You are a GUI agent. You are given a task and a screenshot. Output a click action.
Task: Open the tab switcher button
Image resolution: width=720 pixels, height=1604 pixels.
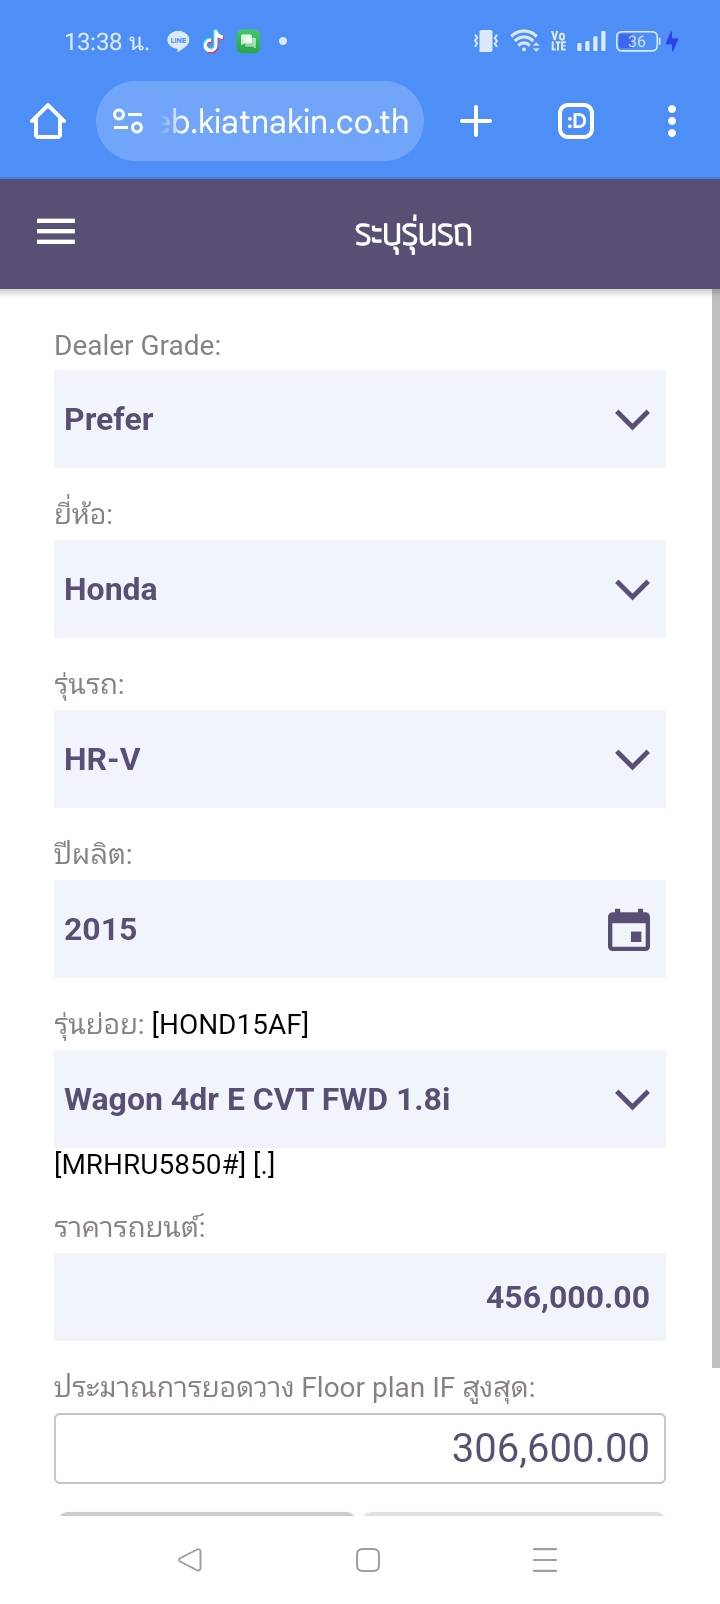575,122
